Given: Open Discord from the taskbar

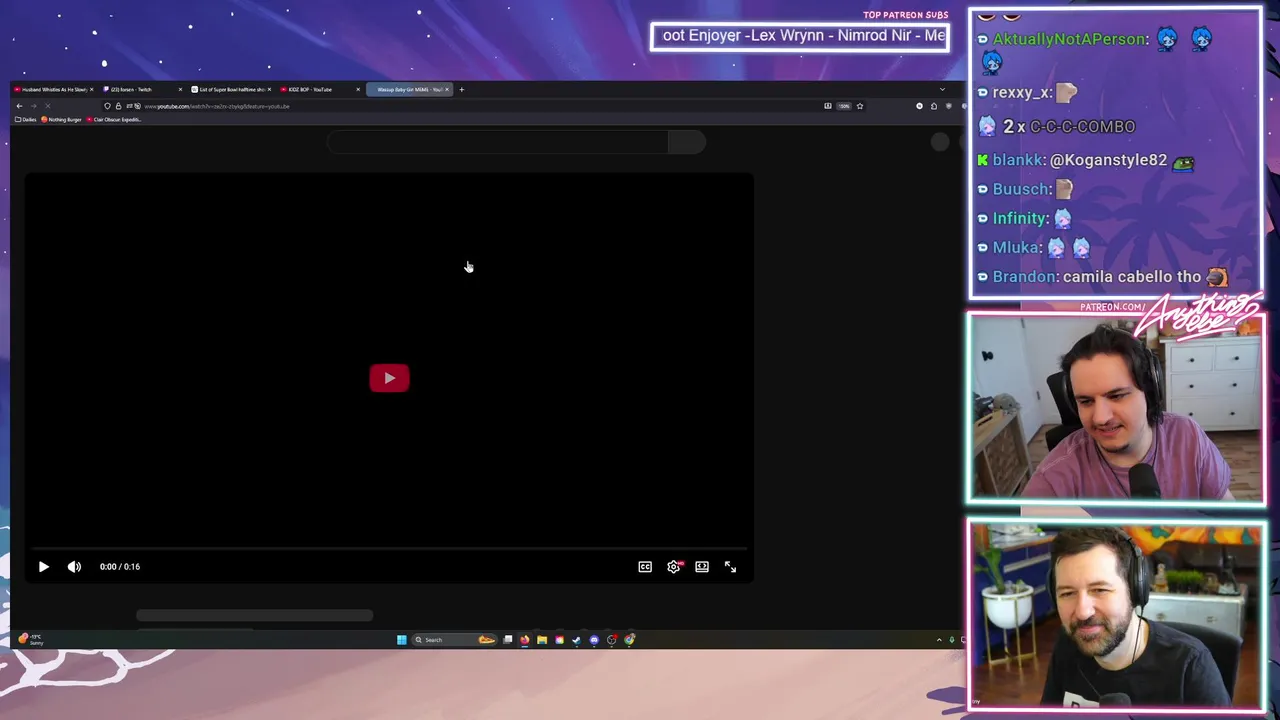Looking at the screenshot, I should tap(594, 640).
